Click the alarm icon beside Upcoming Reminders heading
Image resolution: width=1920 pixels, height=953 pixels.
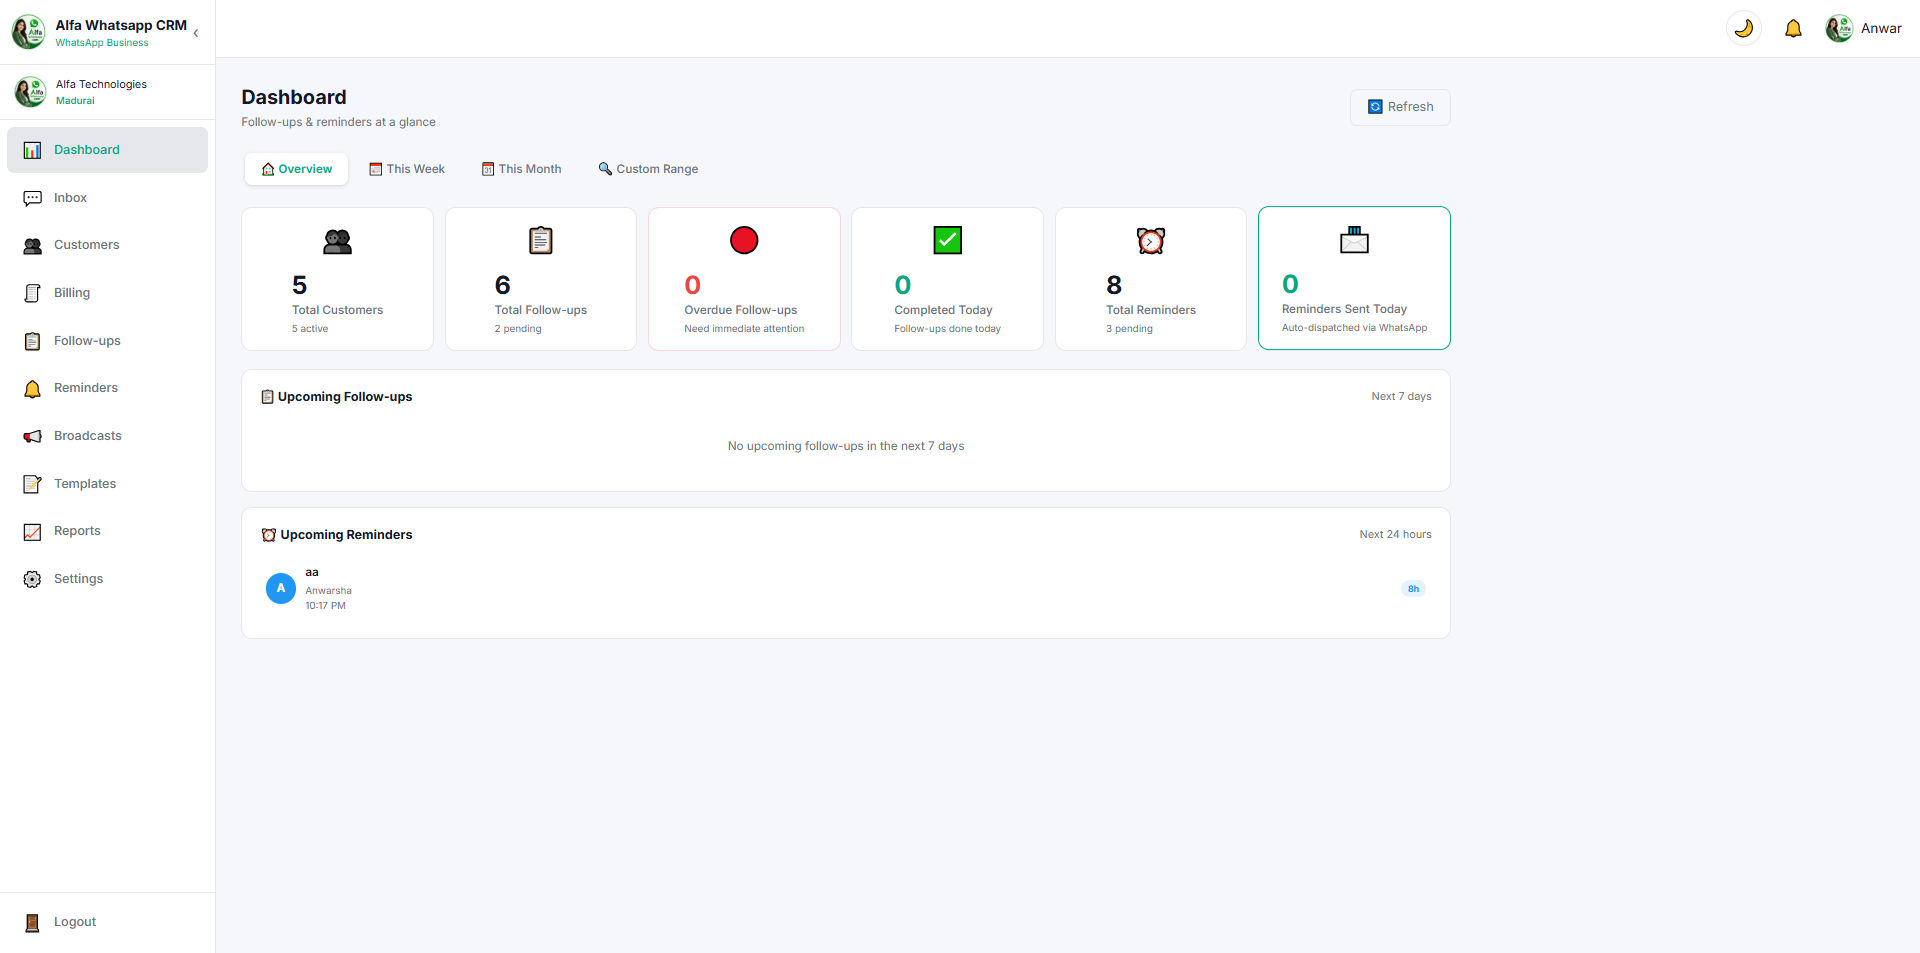[x=268, y=535]
